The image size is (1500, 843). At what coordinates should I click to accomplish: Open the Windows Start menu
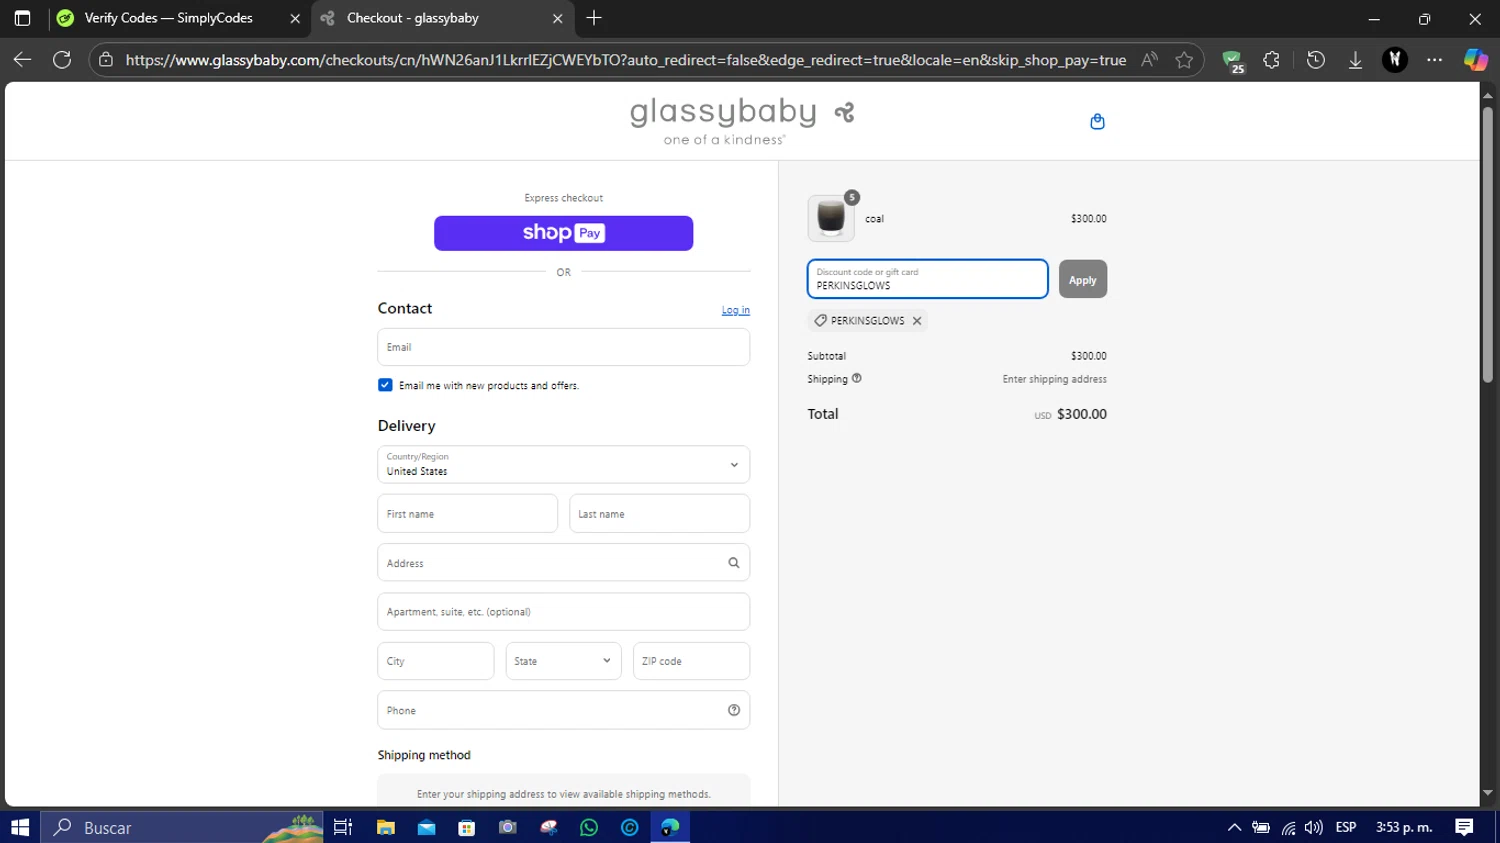20,827
